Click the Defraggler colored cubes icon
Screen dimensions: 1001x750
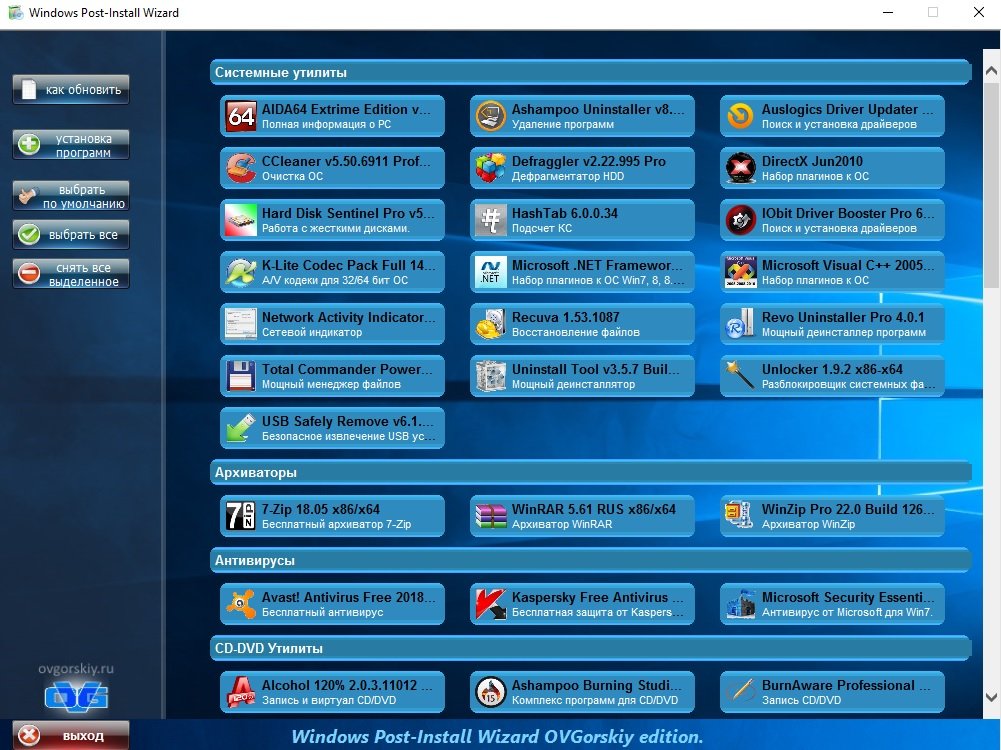point(491,169)
